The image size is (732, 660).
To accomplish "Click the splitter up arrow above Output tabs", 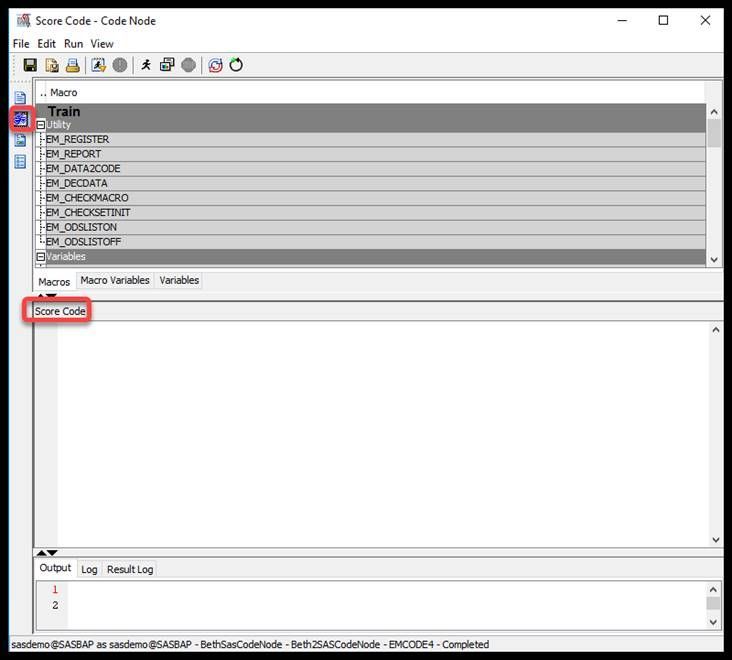I will point(42,553).
